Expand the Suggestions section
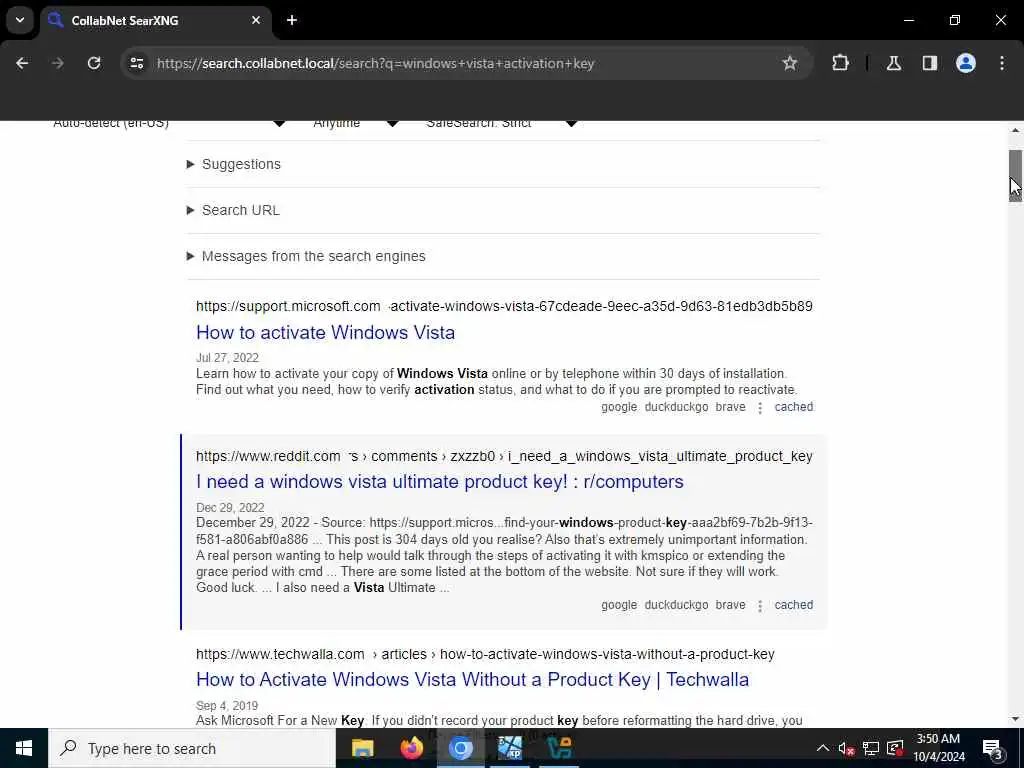This screenshot has width=1024, height=768. tap(234, 164)
